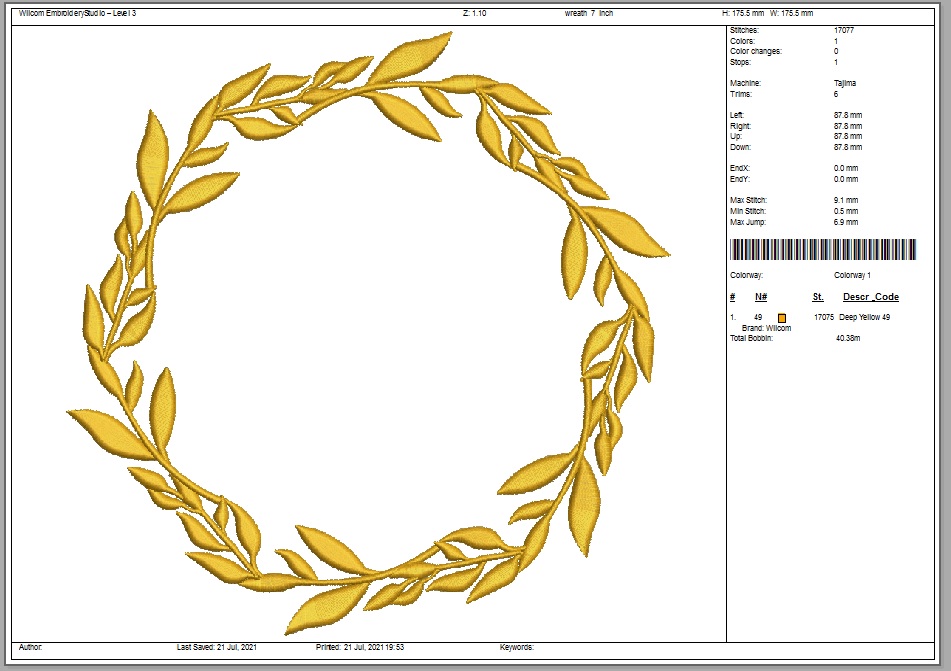Viewport: 951px width, 671px height.
Task: Select the Deep Yellow 49 thread description
Action: click(864, 317)
